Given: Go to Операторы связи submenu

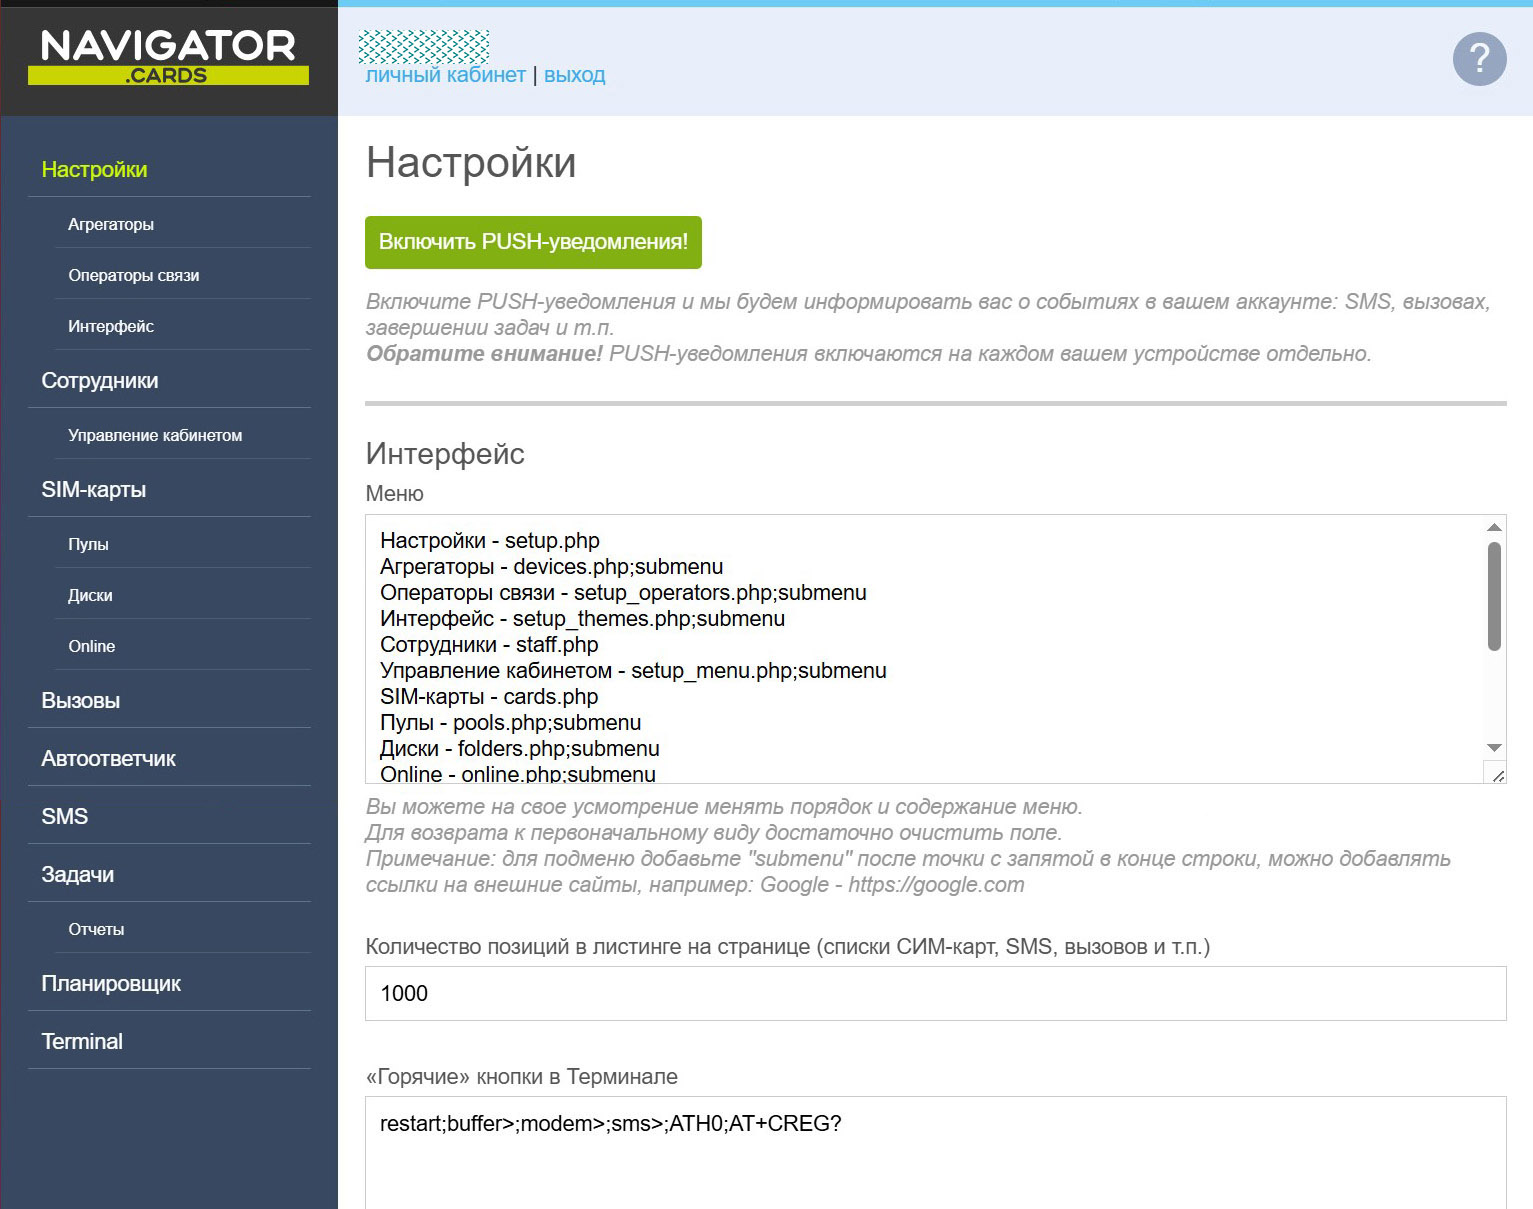Looking at the screenshot, I should pos(134,276).
